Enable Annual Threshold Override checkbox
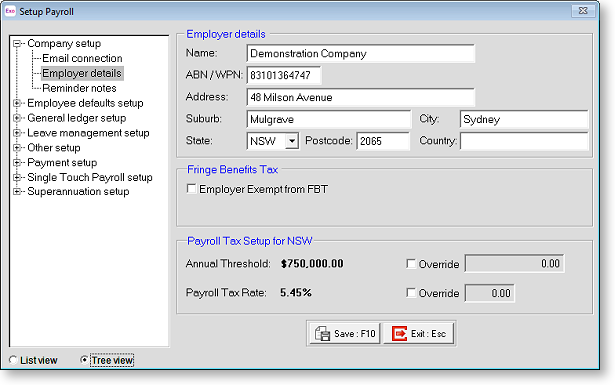 tap(411, 264)
